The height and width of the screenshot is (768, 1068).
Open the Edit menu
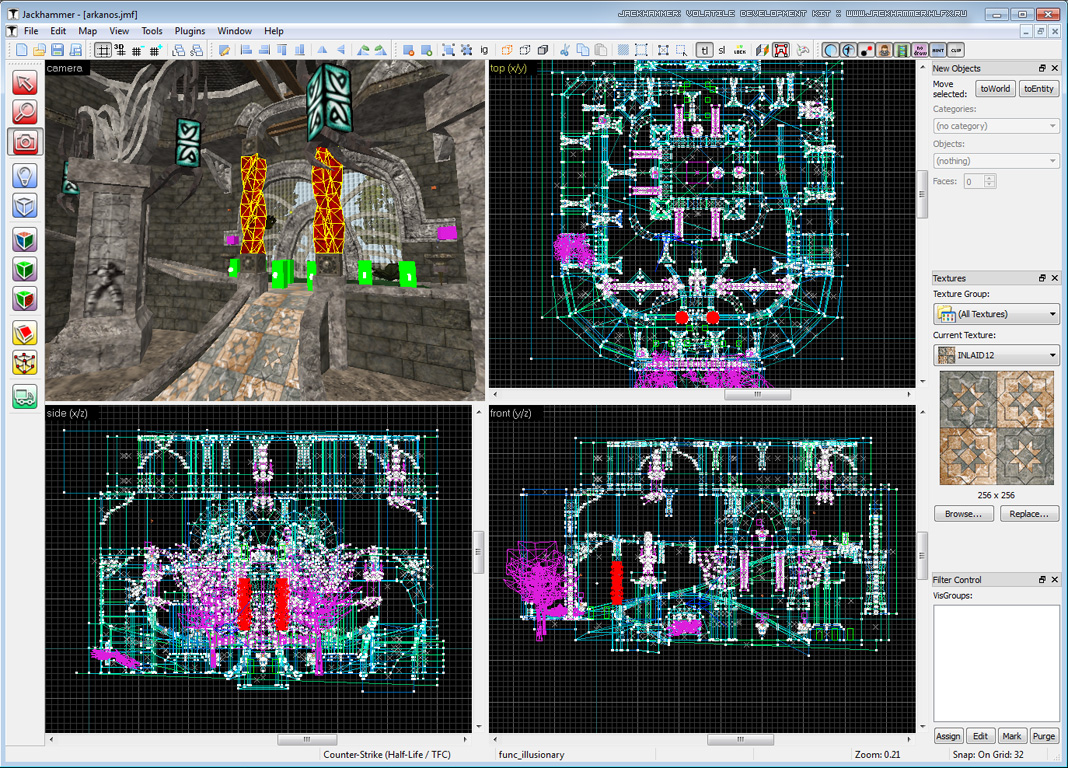[x=59, y=31]
